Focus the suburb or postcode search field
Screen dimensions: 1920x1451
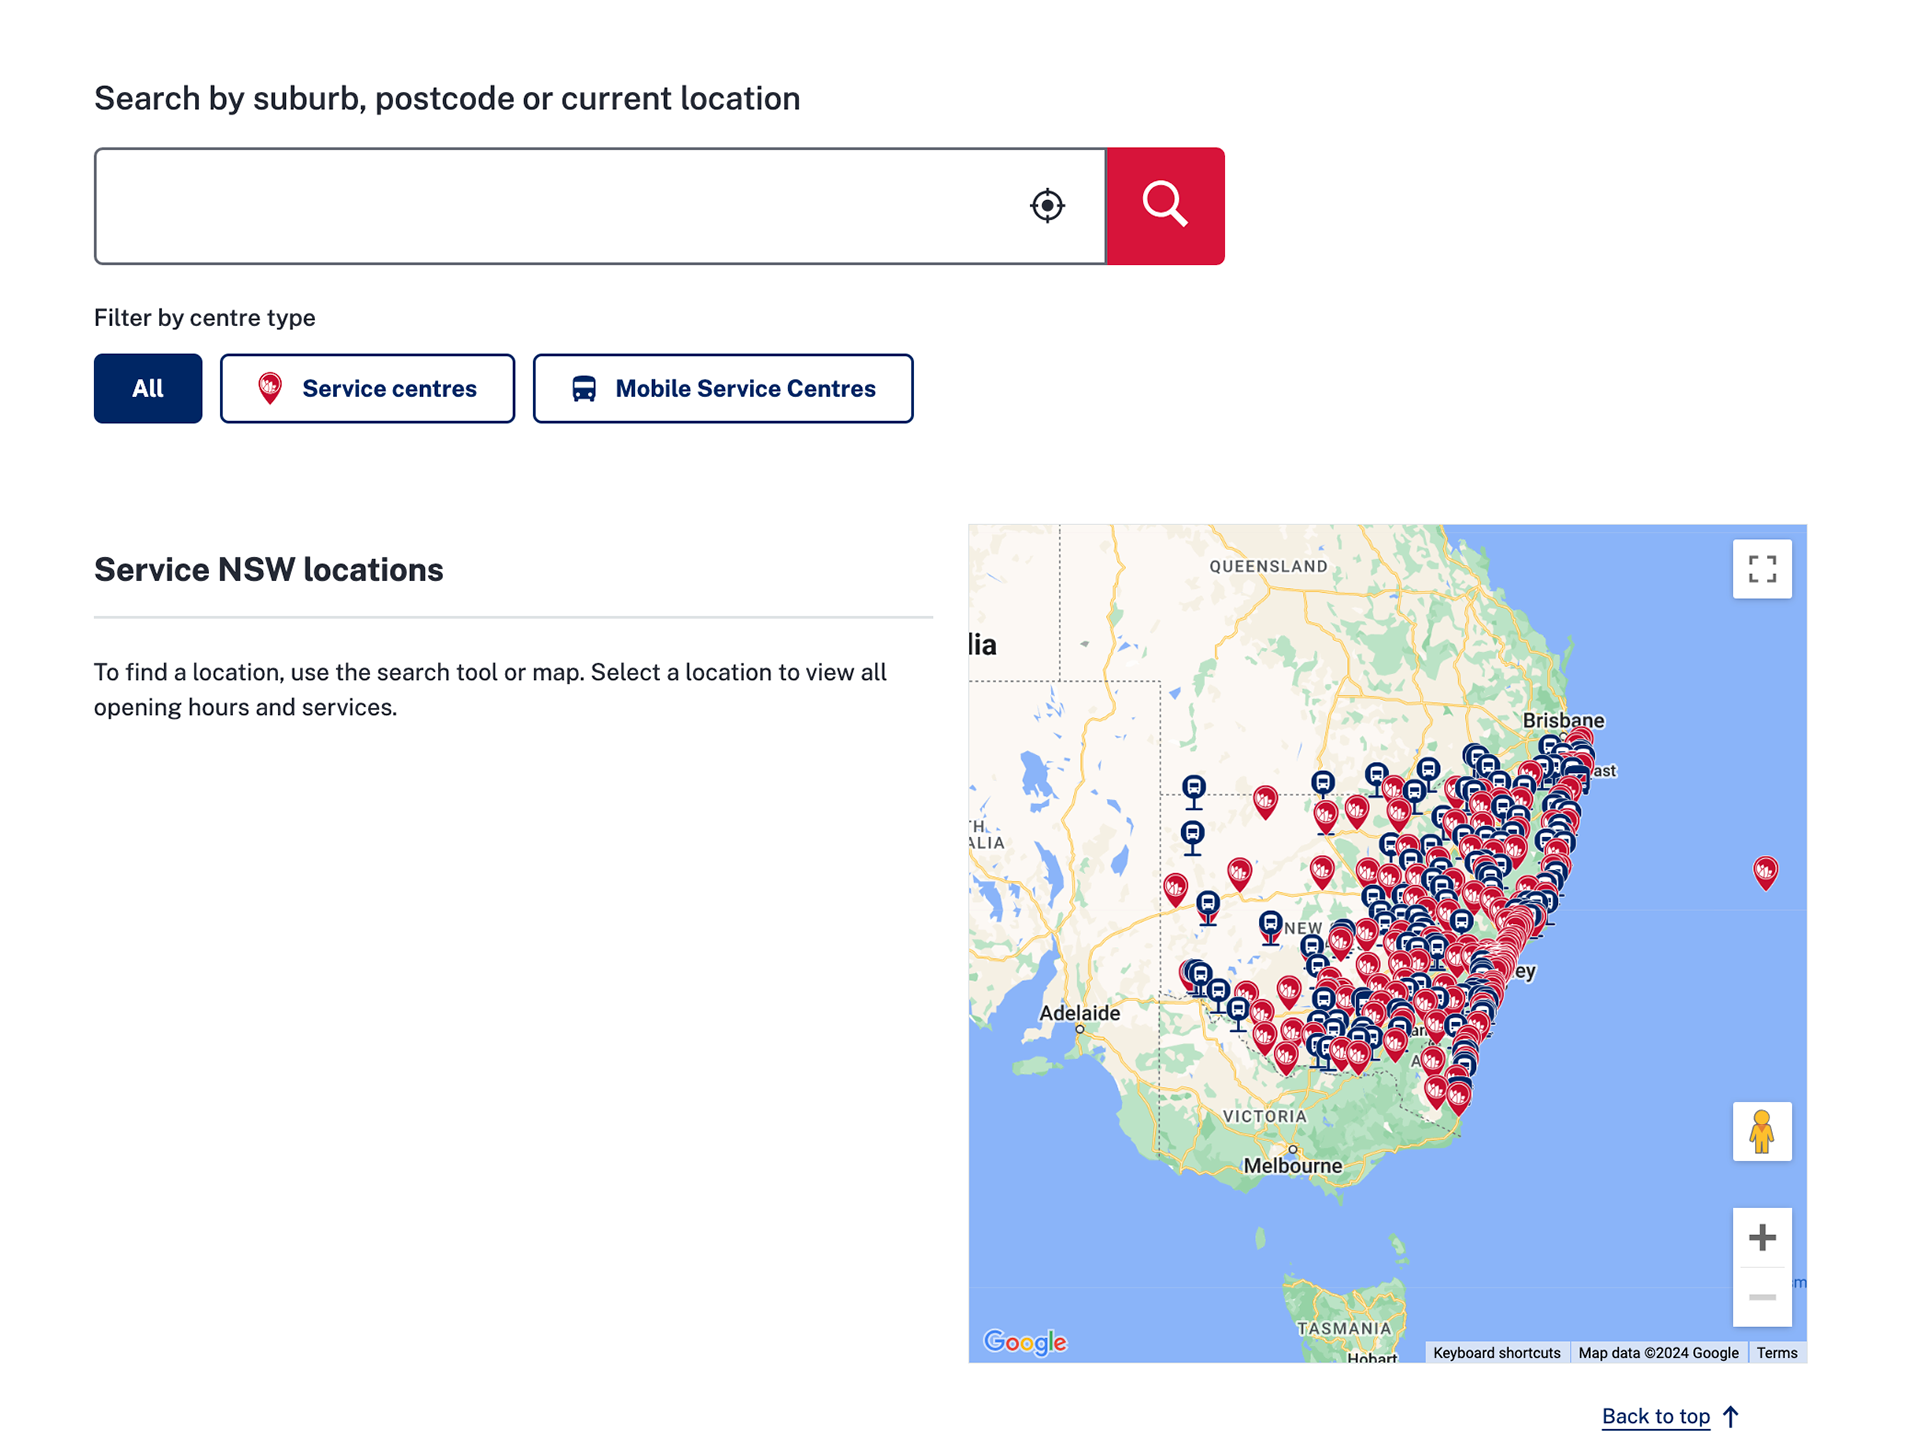pos(600,206)
